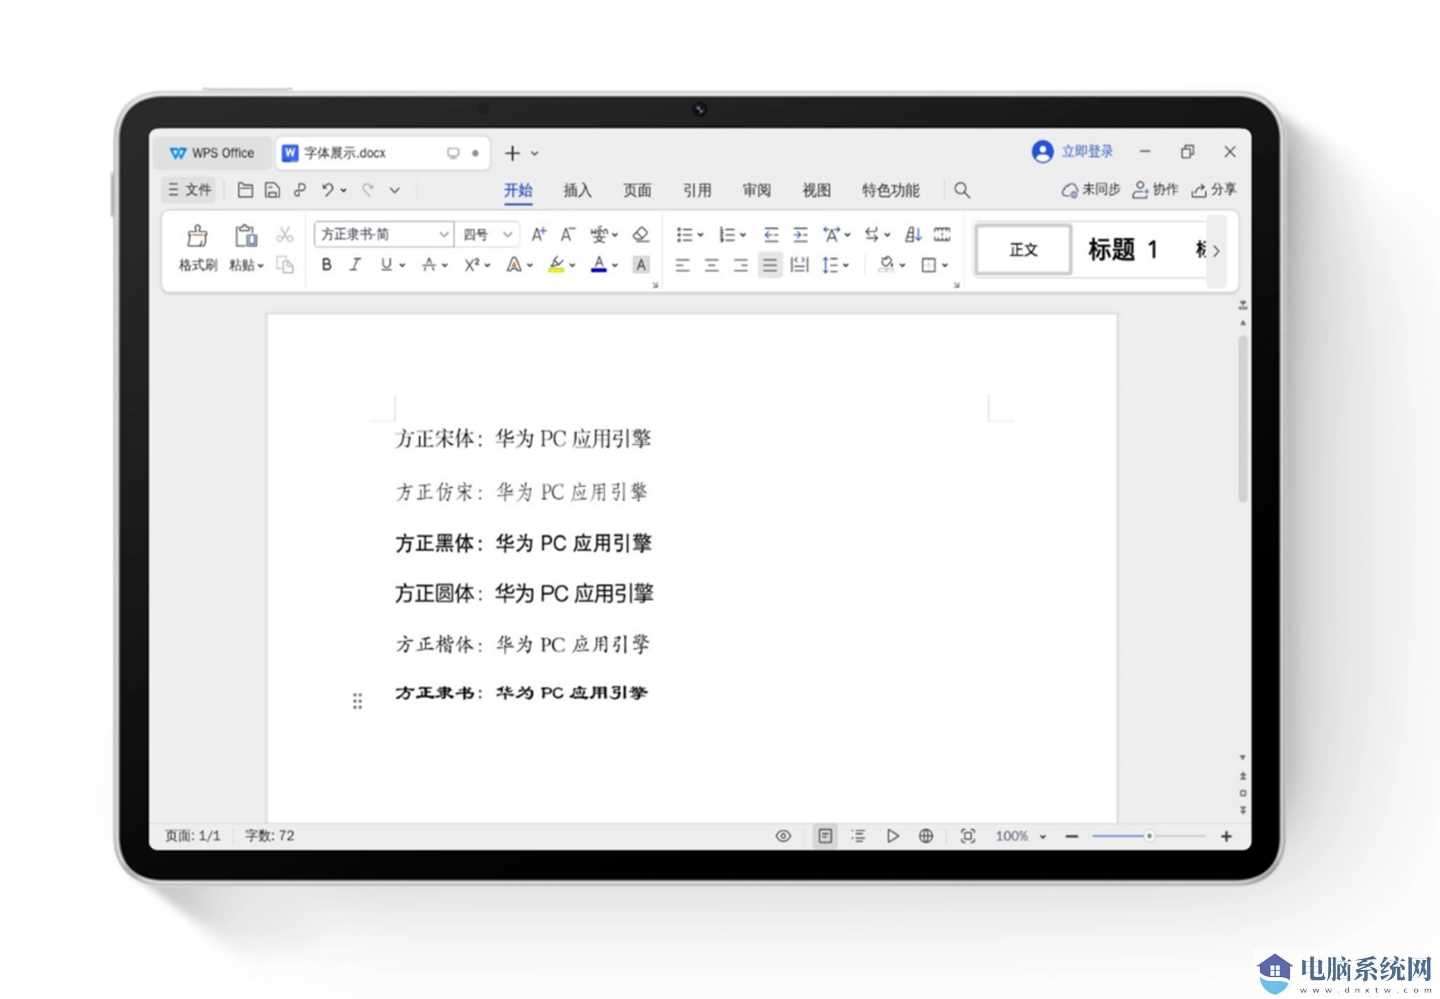
Task: Toggle Justify alignment button
Action: (770, 265)
